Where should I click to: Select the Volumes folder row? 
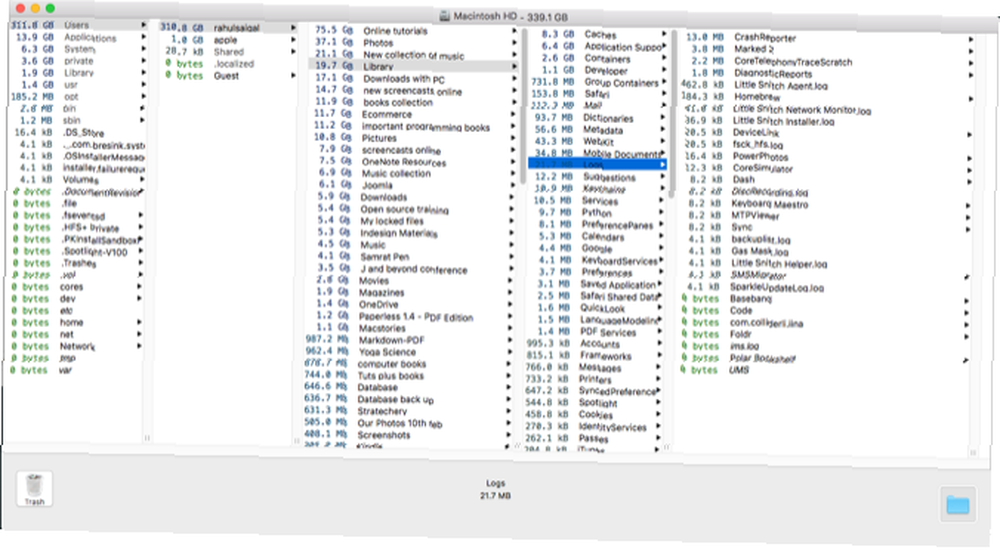point(78,180)
